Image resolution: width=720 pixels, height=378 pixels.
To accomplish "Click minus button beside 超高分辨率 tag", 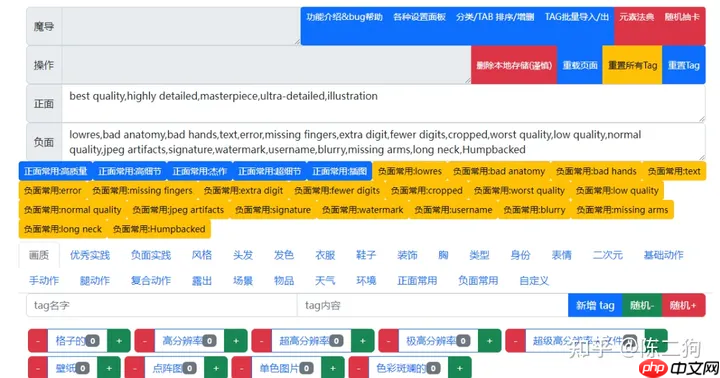I will pyautogui.click(x=262, y=341).
